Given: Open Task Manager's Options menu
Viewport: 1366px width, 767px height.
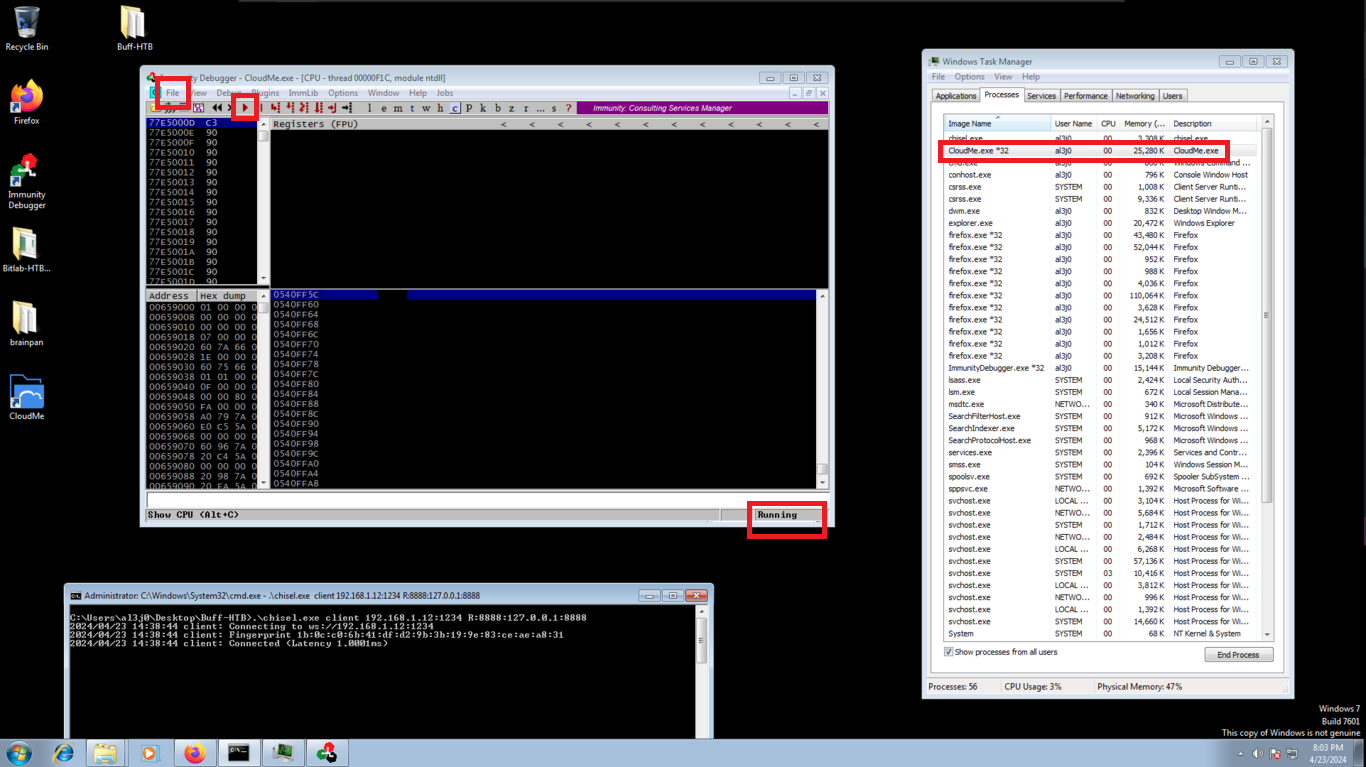Looking at the screenshot, I should coord(969,77).
